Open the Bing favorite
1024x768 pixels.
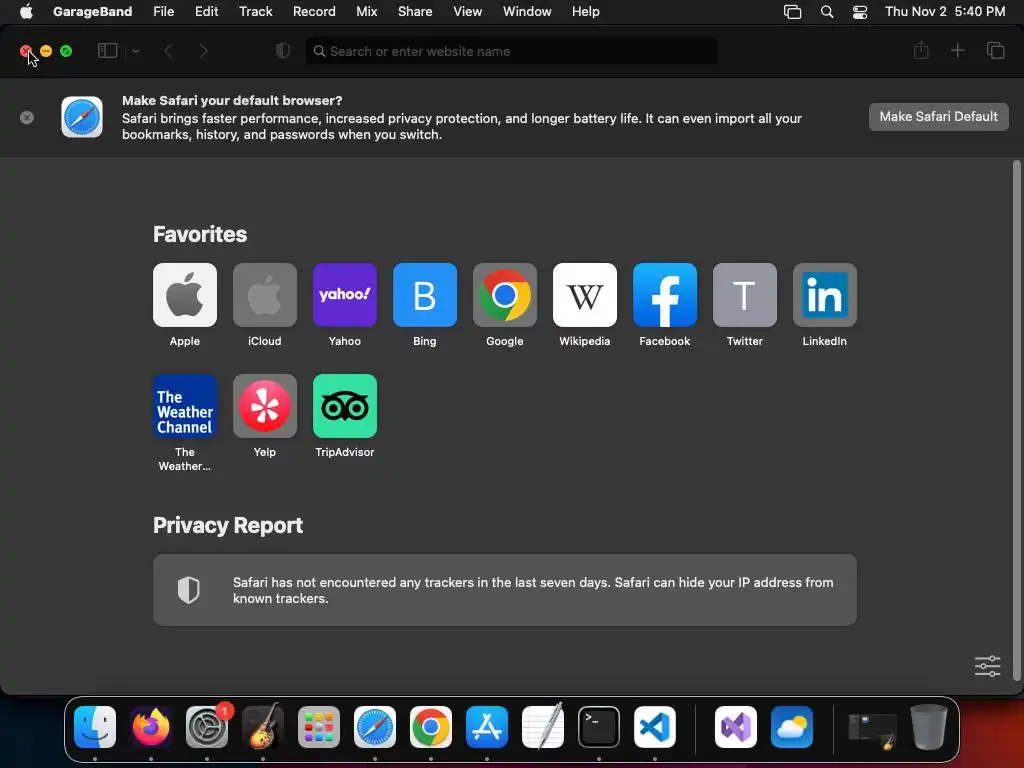coord(424,295)
